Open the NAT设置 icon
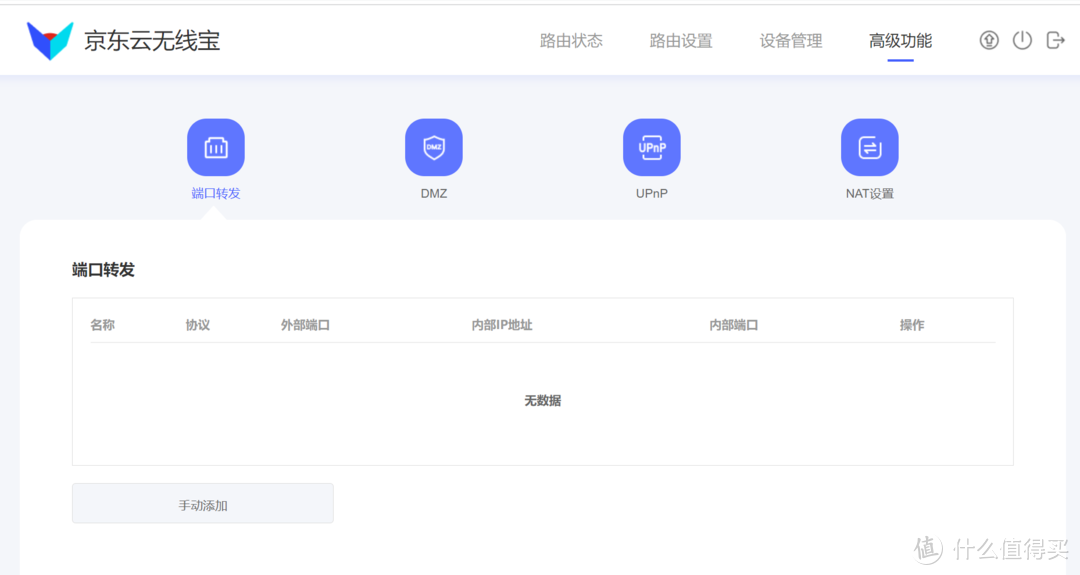The height and width of the screenshot is (575, 1080). coord(869,147)
